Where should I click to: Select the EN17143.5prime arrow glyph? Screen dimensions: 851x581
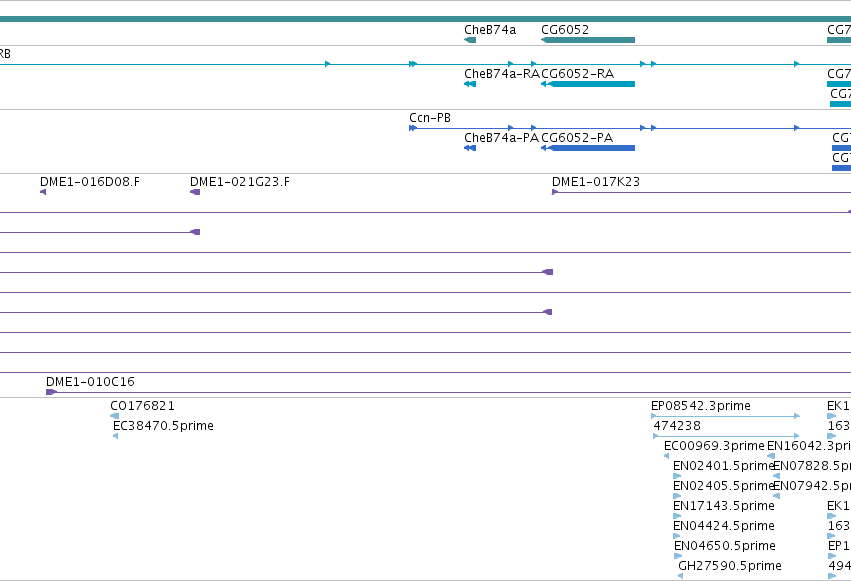tap(677, 516)
